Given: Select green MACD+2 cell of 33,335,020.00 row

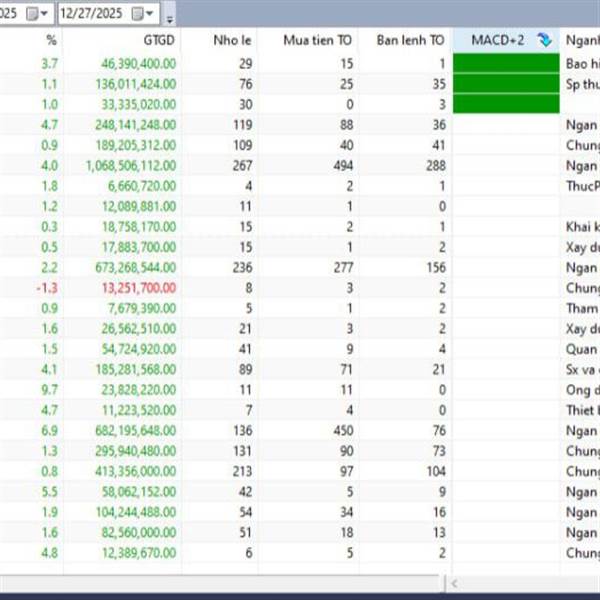Looking at the screenshot, I should point(506,104).
